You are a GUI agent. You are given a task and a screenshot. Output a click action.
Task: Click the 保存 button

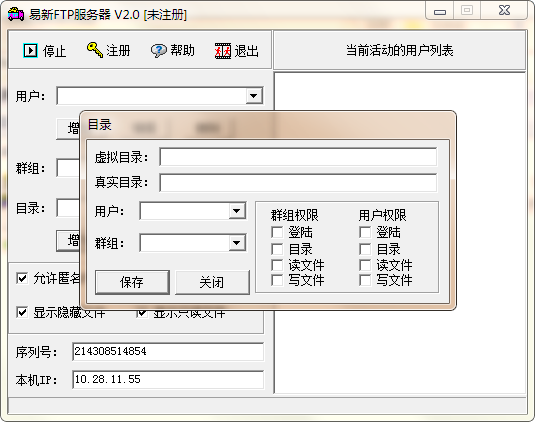click(x=132, y=282)
